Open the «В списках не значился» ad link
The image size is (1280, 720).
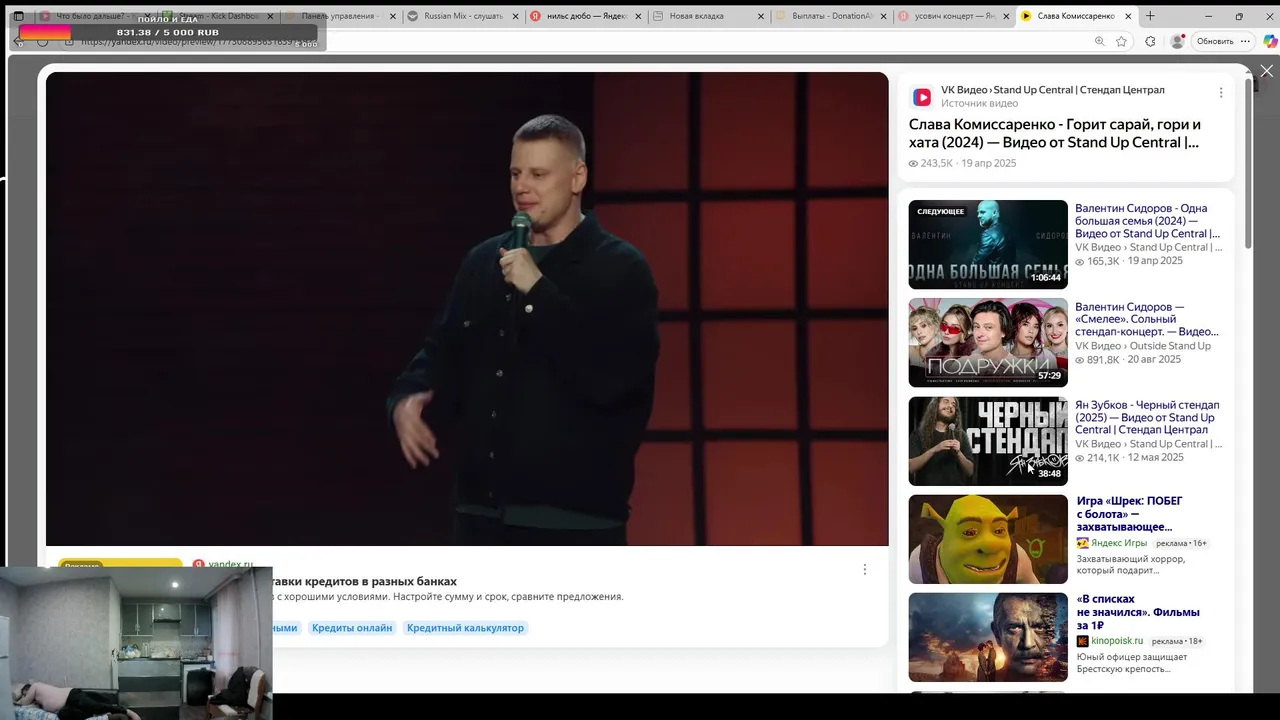pos(1138,612)
